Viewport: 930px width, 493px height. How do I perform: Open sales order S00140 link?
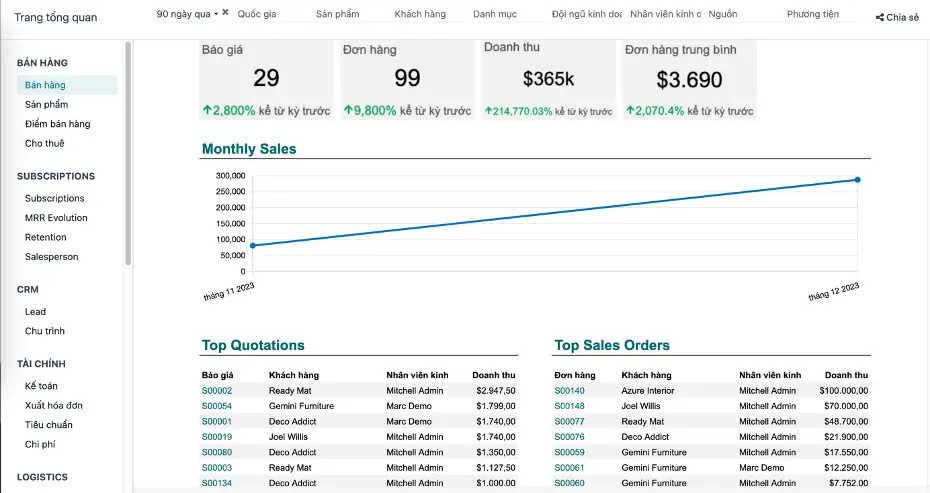pos(569,391)
